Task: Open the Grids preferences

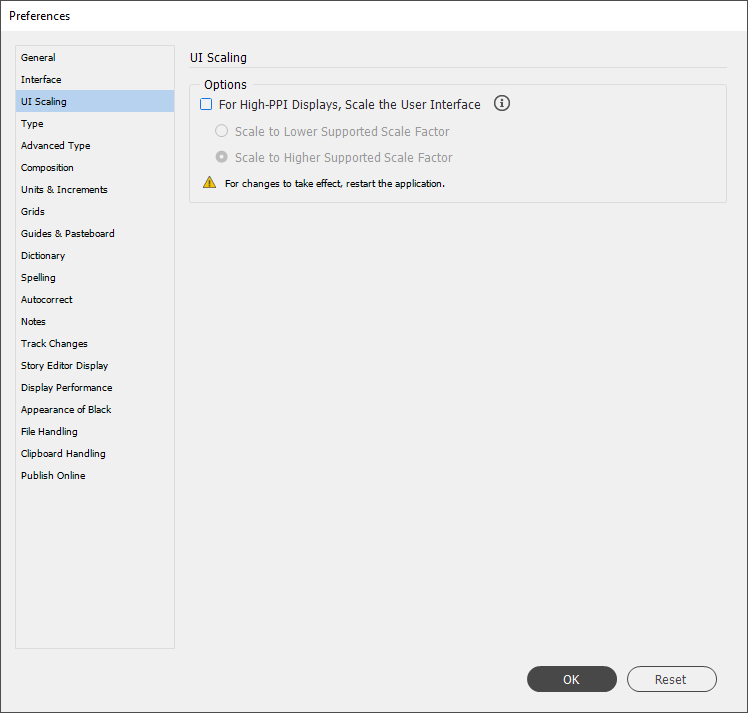Action: click(x=95, y=211)
